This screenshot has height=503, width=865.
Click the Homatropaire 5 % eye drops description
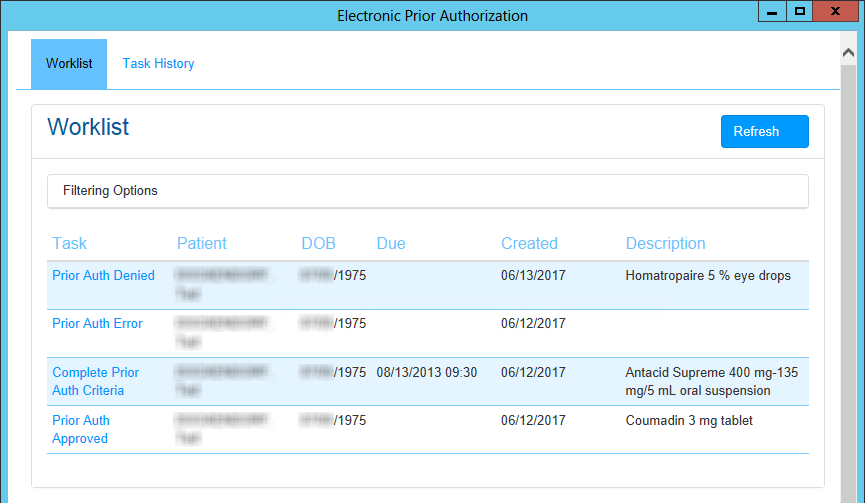point(708,275)
